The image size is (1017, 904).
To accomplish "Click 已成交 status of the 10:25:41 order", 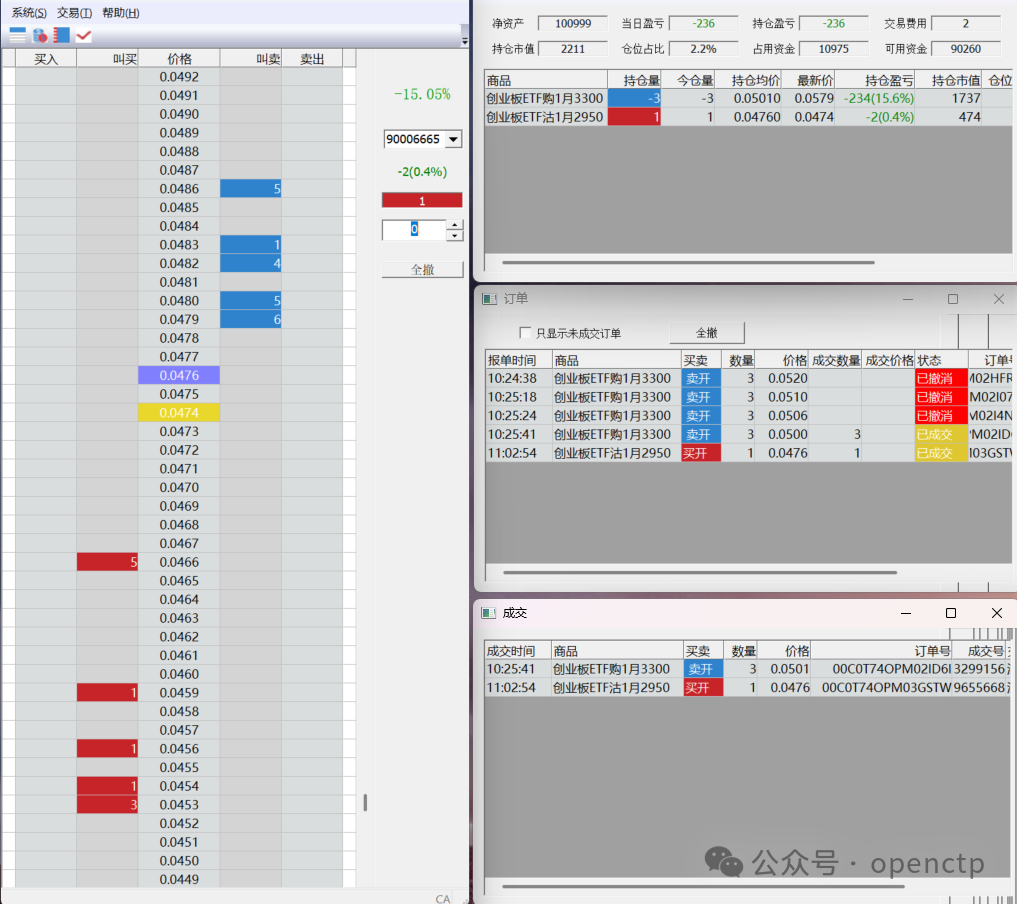I will coord(941,434).
